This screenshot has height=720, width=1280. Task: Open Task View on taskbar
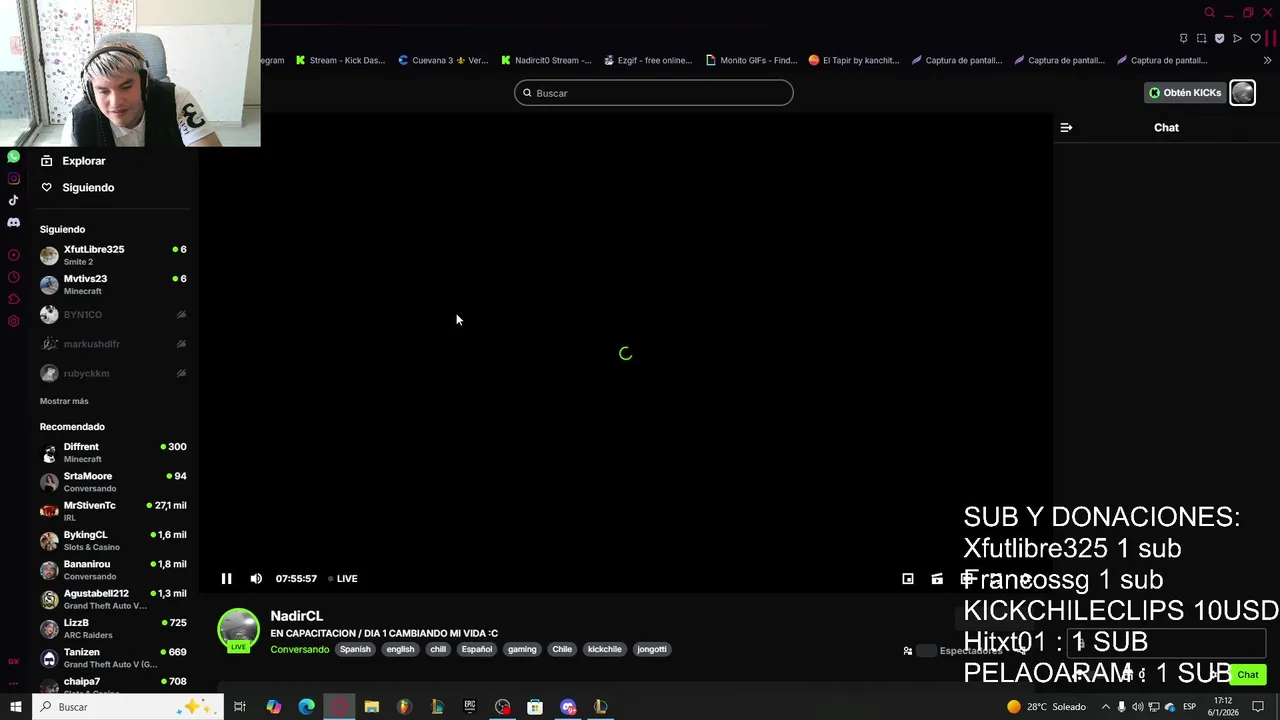[x=240, y=707]
